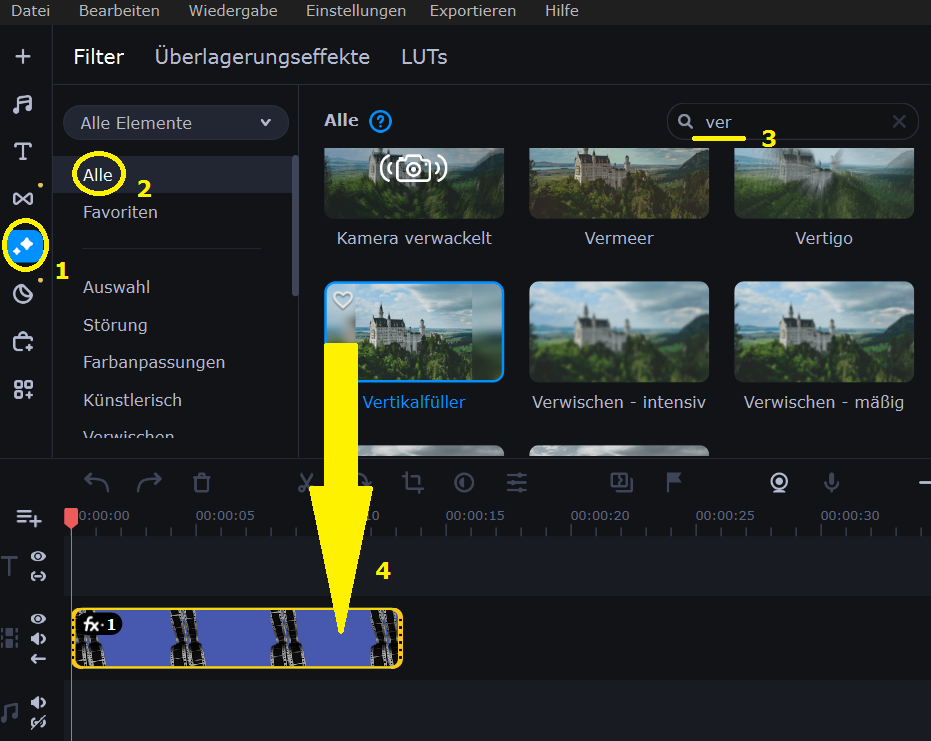Click the magnifier search icon
This screenshot has width=931, height=741.
click(685, 122)
